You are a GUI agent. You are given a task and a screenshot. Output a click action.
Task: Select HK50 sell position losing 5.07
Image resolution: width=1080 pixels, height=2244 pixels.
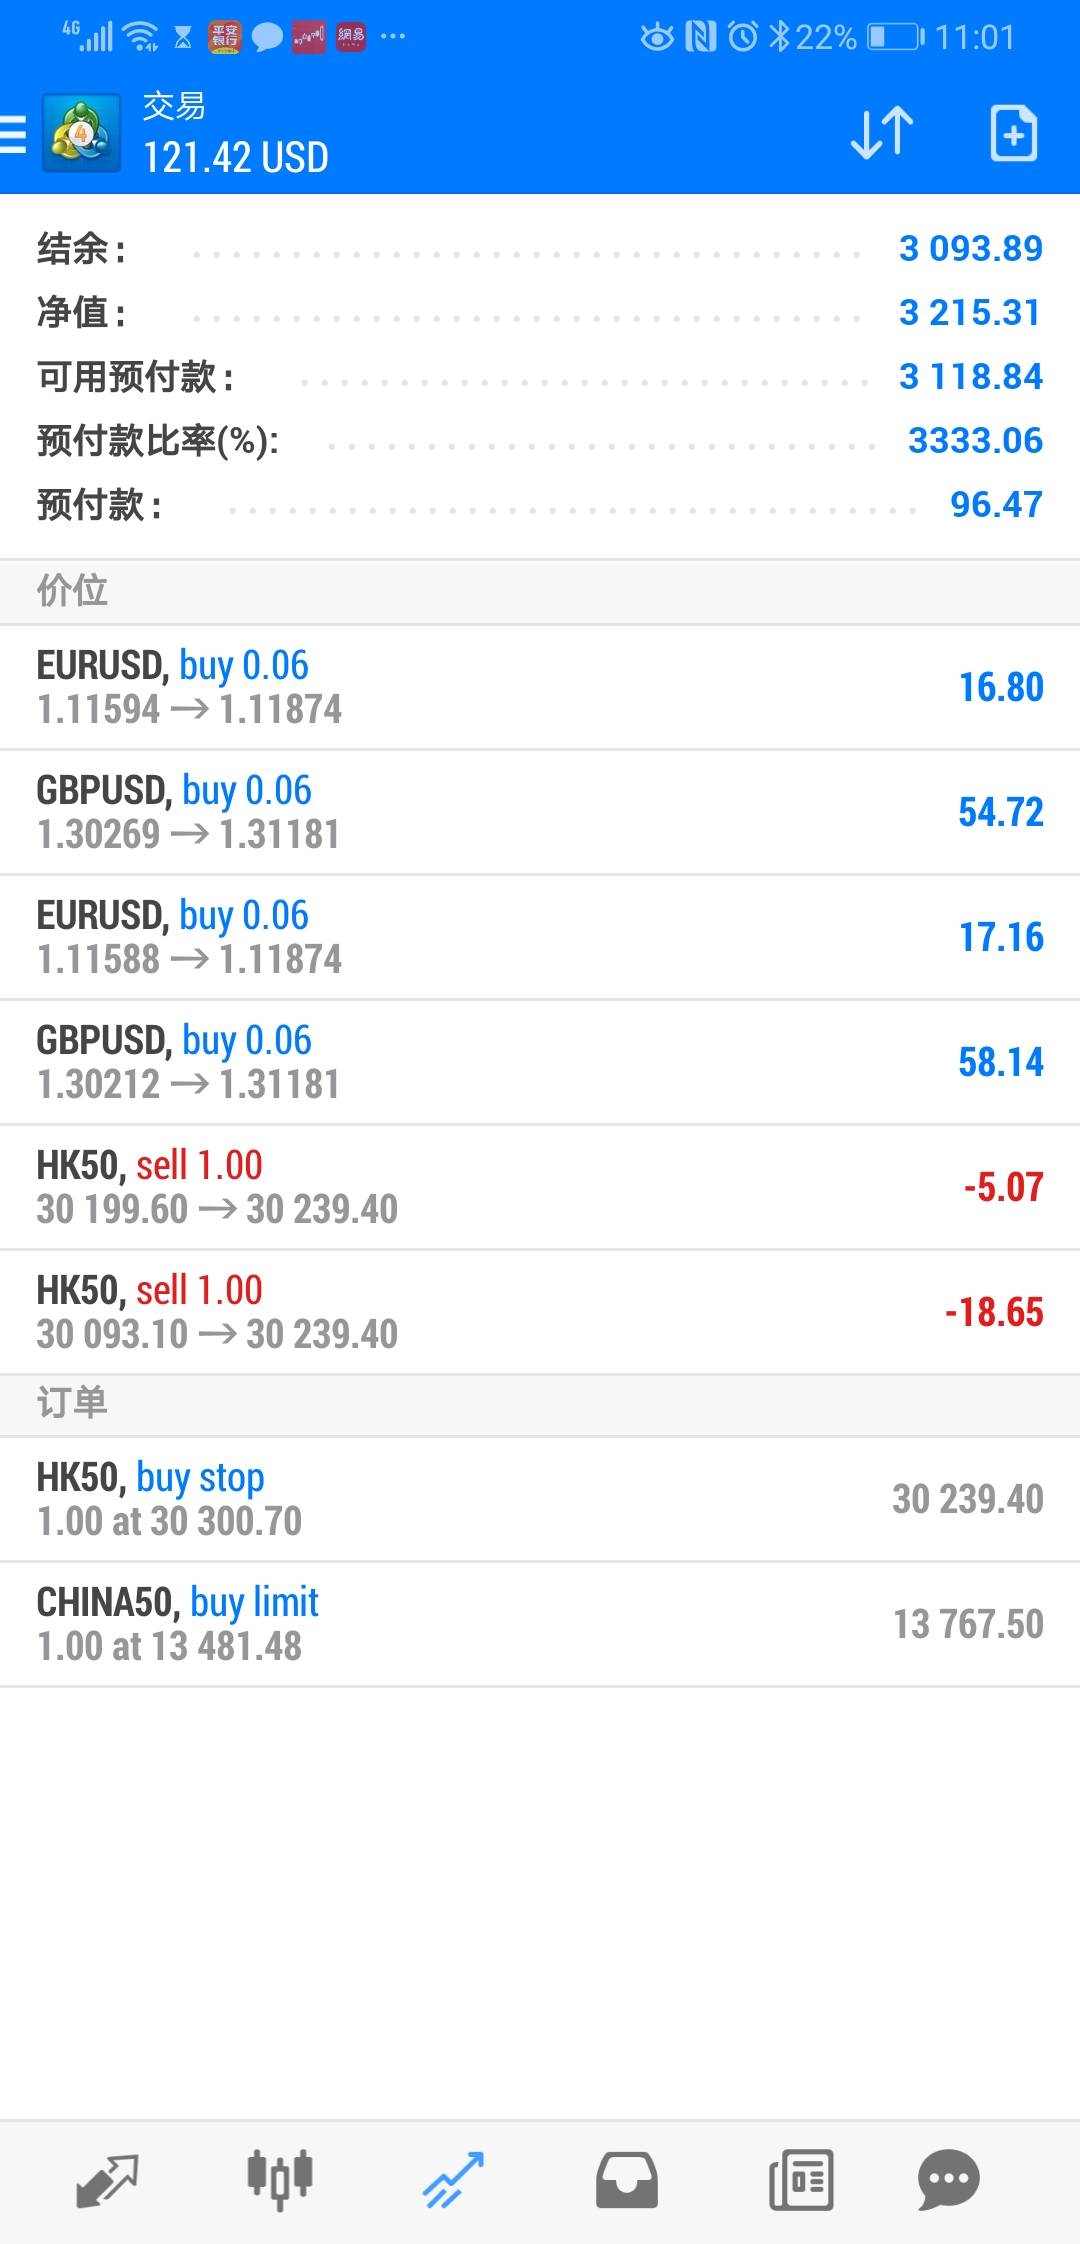(540, 1187)
